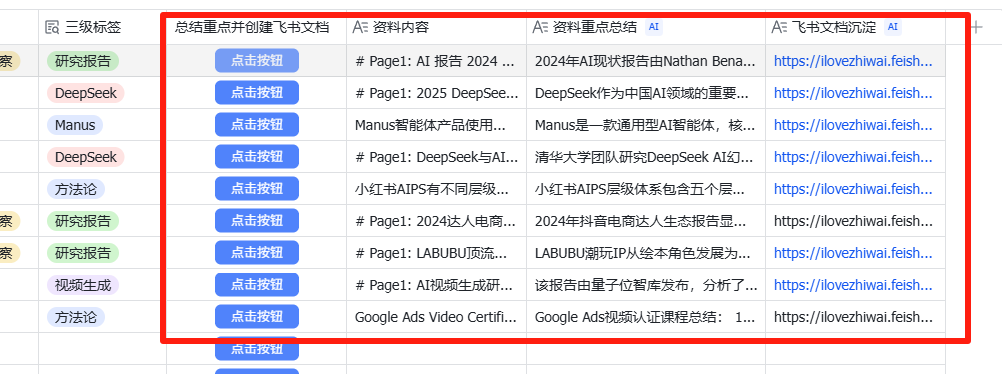Select 研究报告 tag in the LABUBU row
The height and width of the screenshot is (374, 1002).
coord(83,253)
